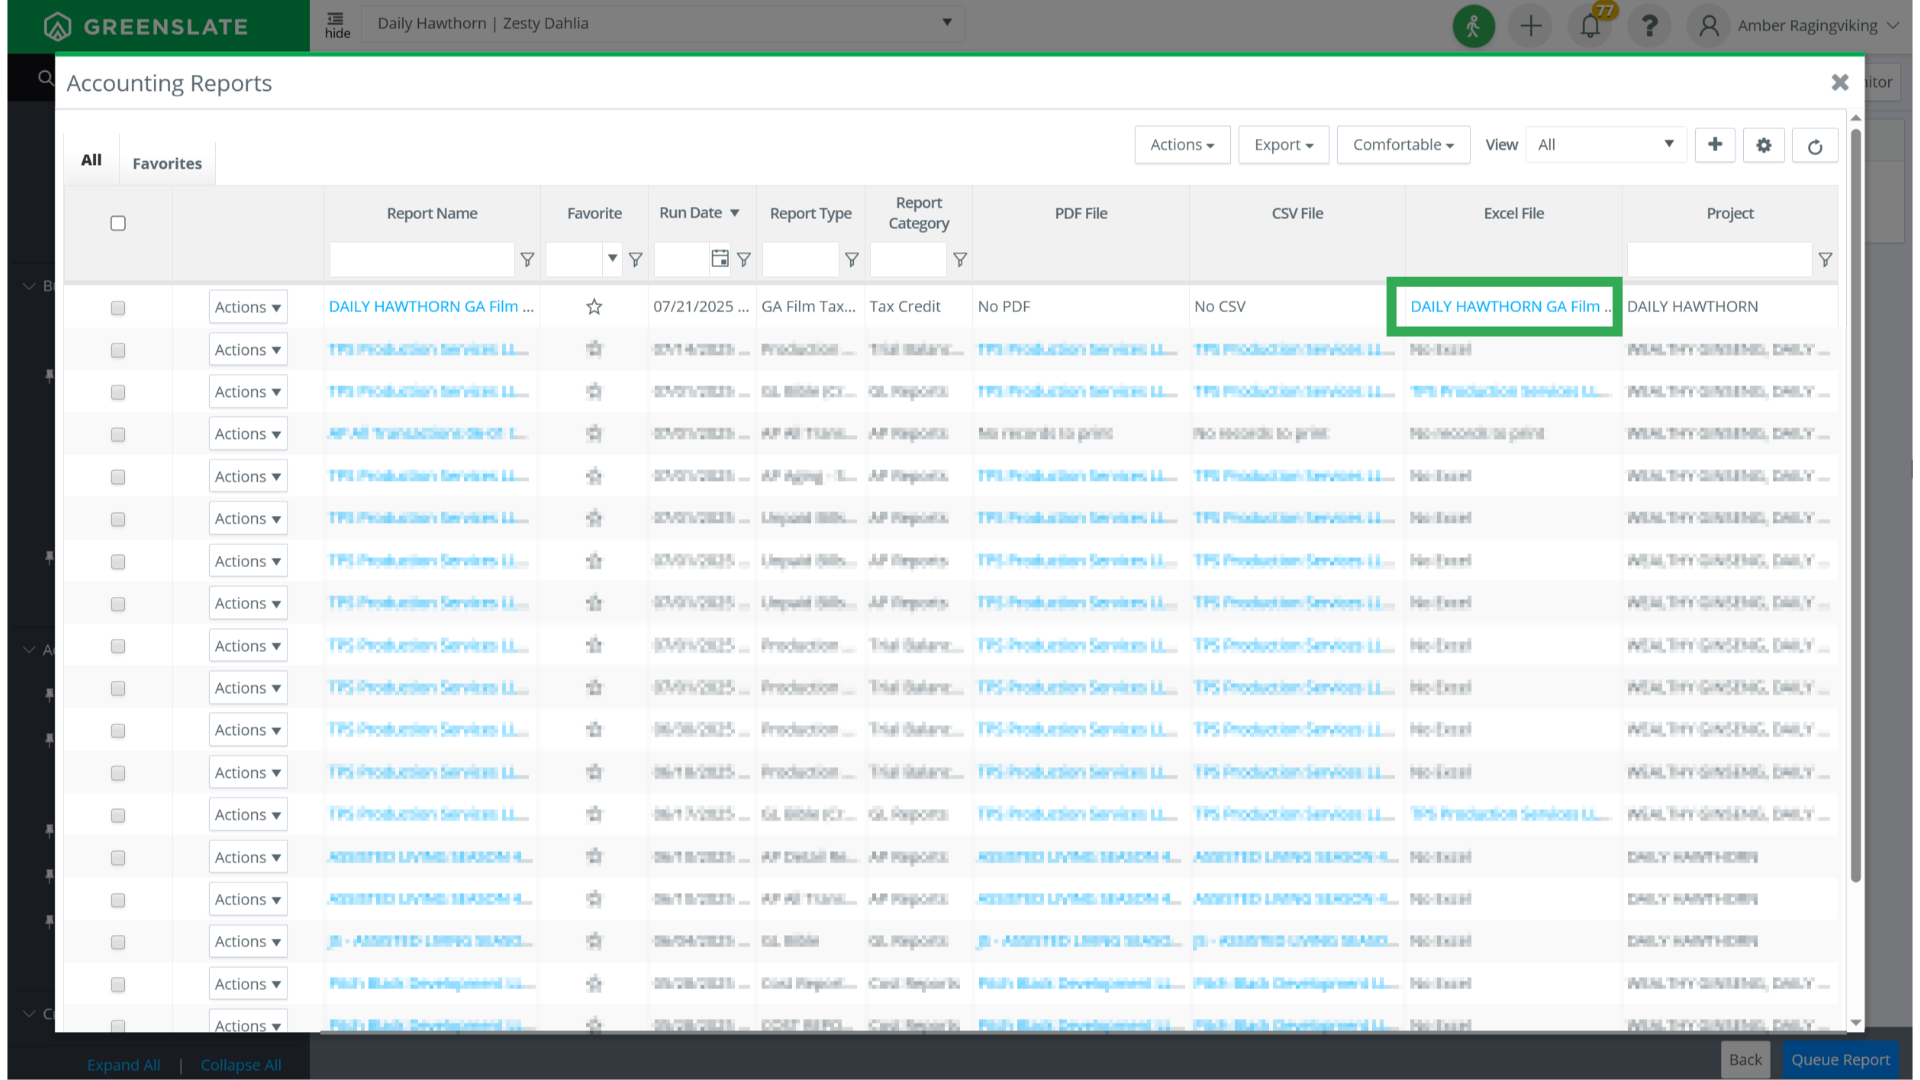Click Collapse All link
Image resolution: width=1920 pixels, height=1080 pixels.
(241, 1065)
